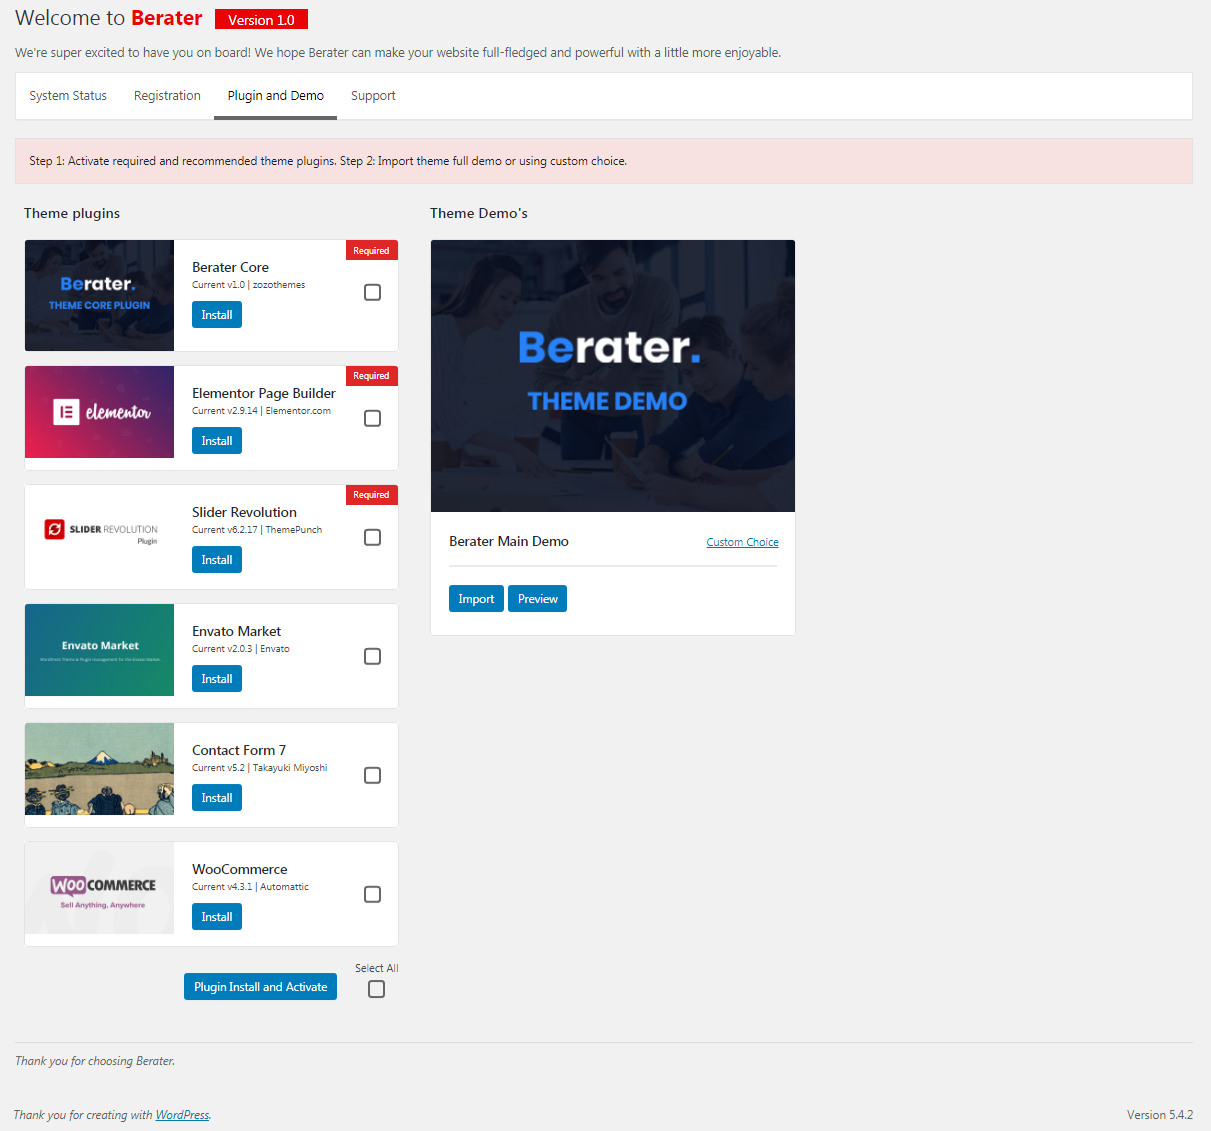This screenshot has height=1131, width=1211.
Task: Install the Slider Revolution plugin
Action: click(216, 560)
